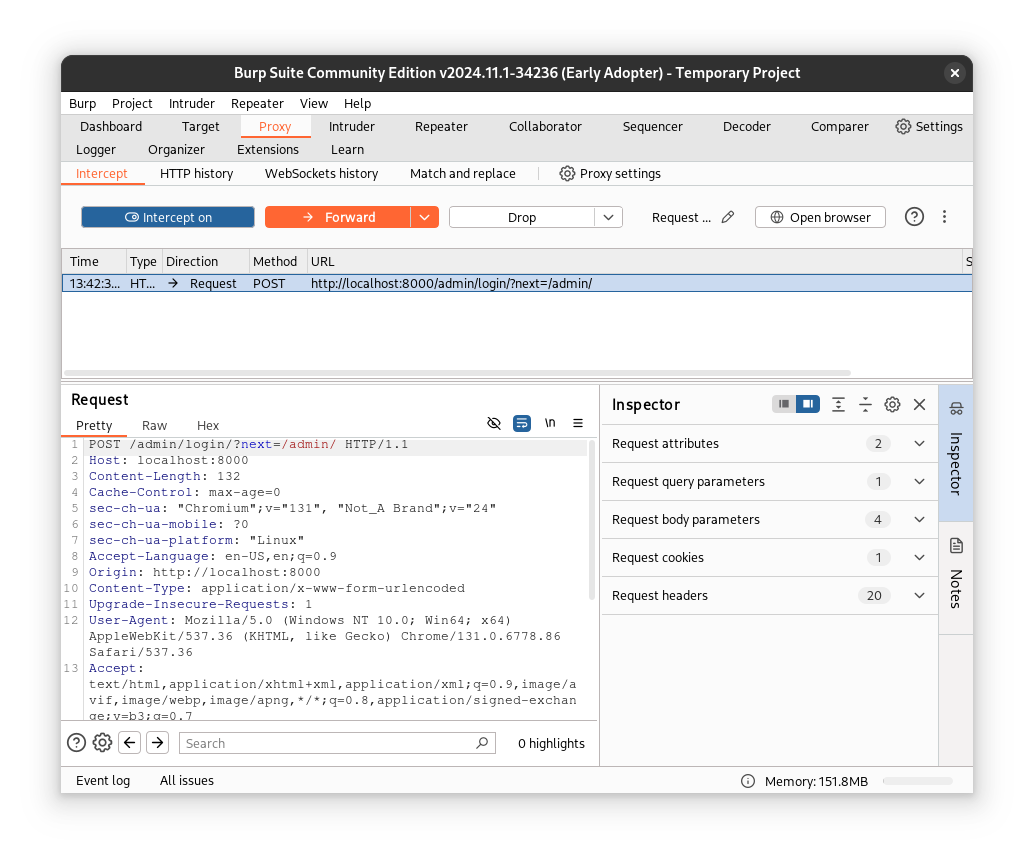Toggle the Intercept on button
This screenshot has width=1034, height=860.
coord(168,218)
